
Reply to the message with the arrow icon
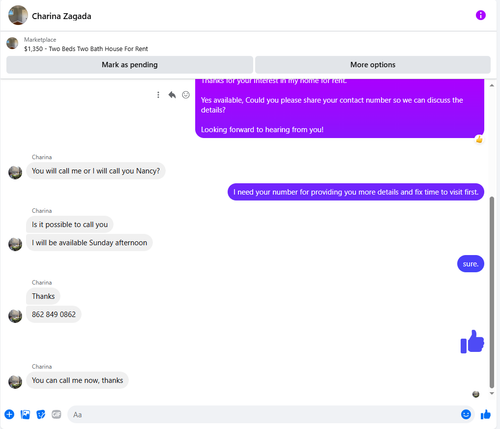(172, 95)
